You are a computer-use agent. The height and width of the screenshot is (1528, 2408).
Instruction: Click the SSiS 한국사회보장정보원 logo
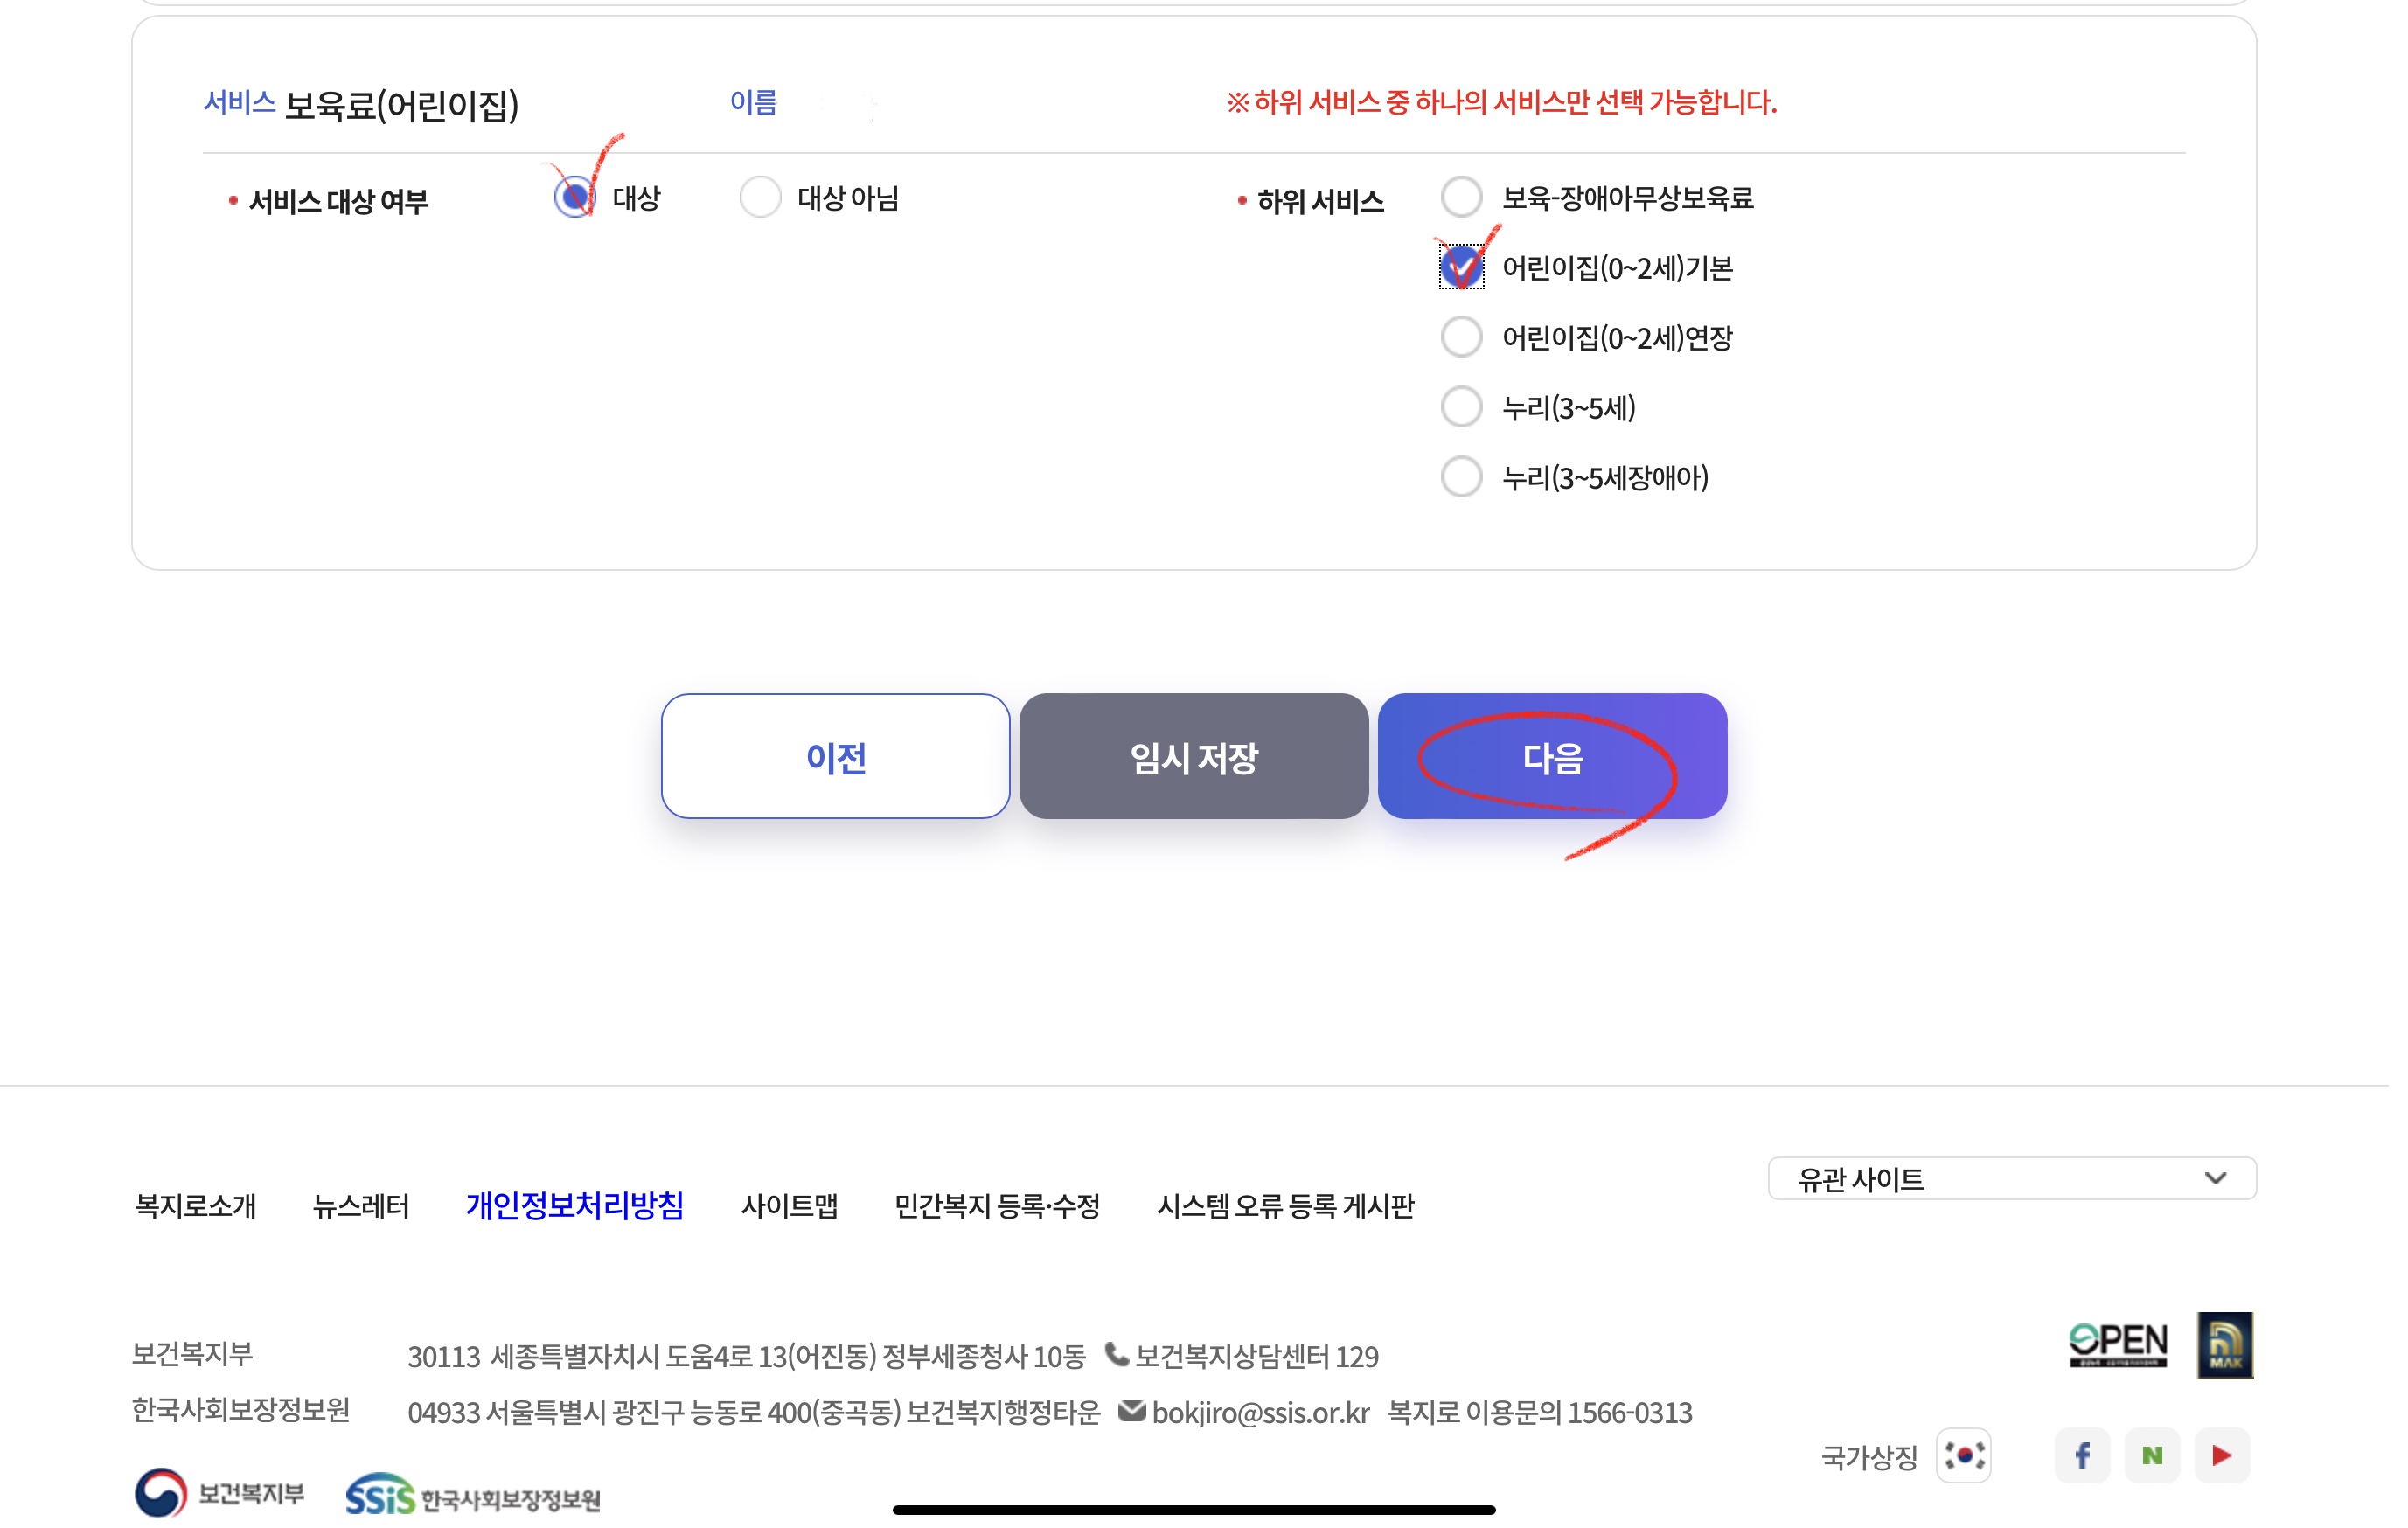[x=470, y=1494]
